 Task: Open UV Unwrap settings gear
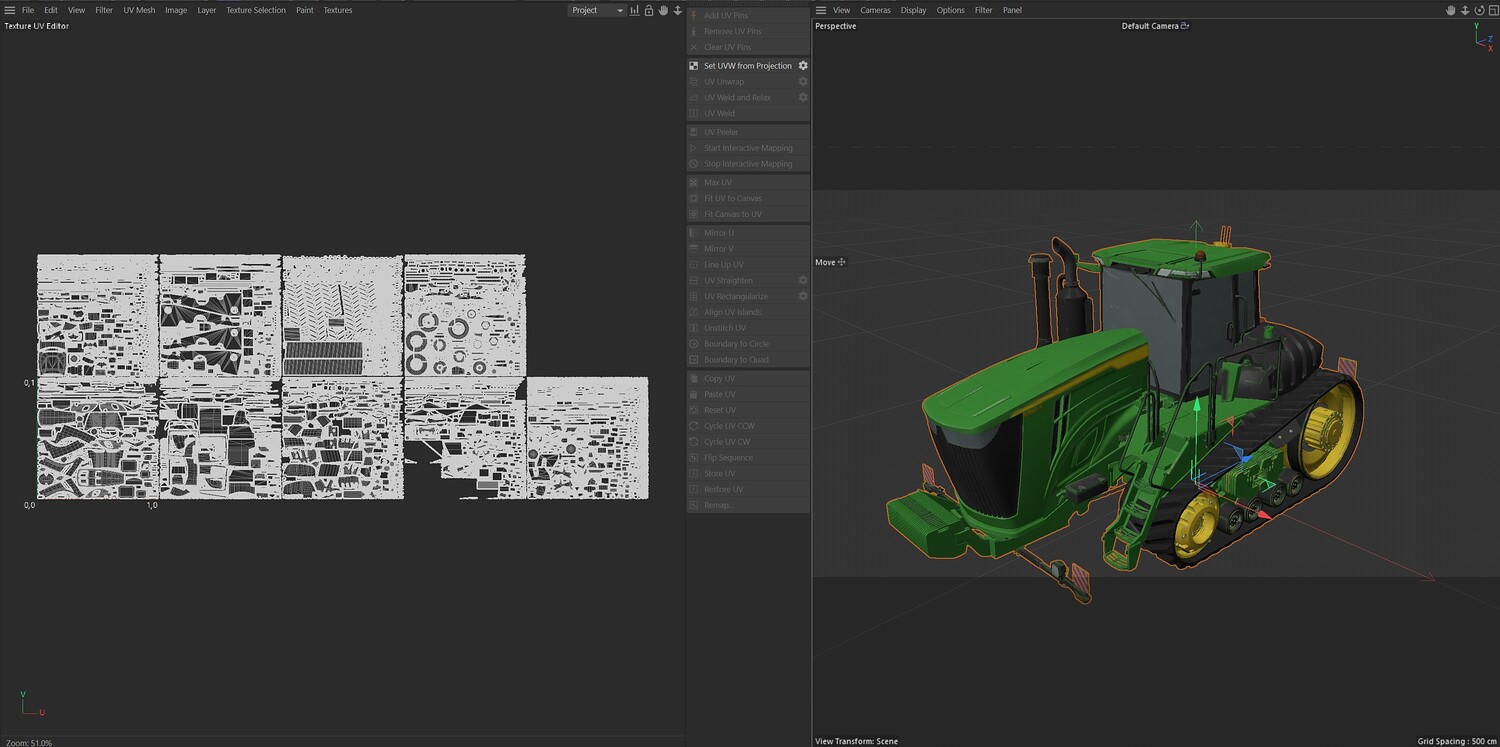pyautogui.click(x=802, y=82)
